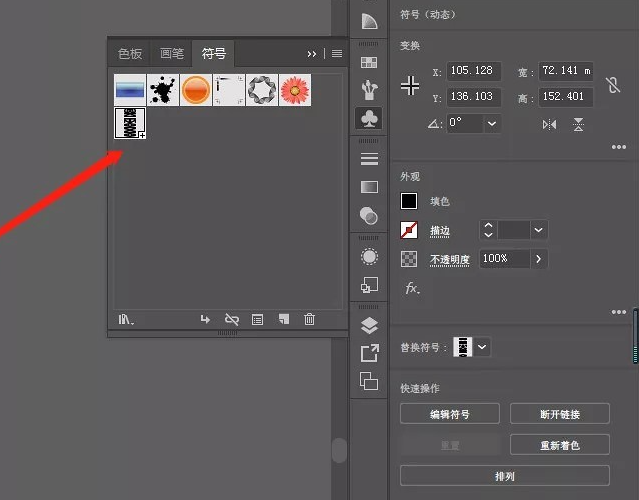Screen dimensions: 639x500
Task: Open the Appearance dotted circle dock icon
Action: pyautogui.click(x=369, y=257)
